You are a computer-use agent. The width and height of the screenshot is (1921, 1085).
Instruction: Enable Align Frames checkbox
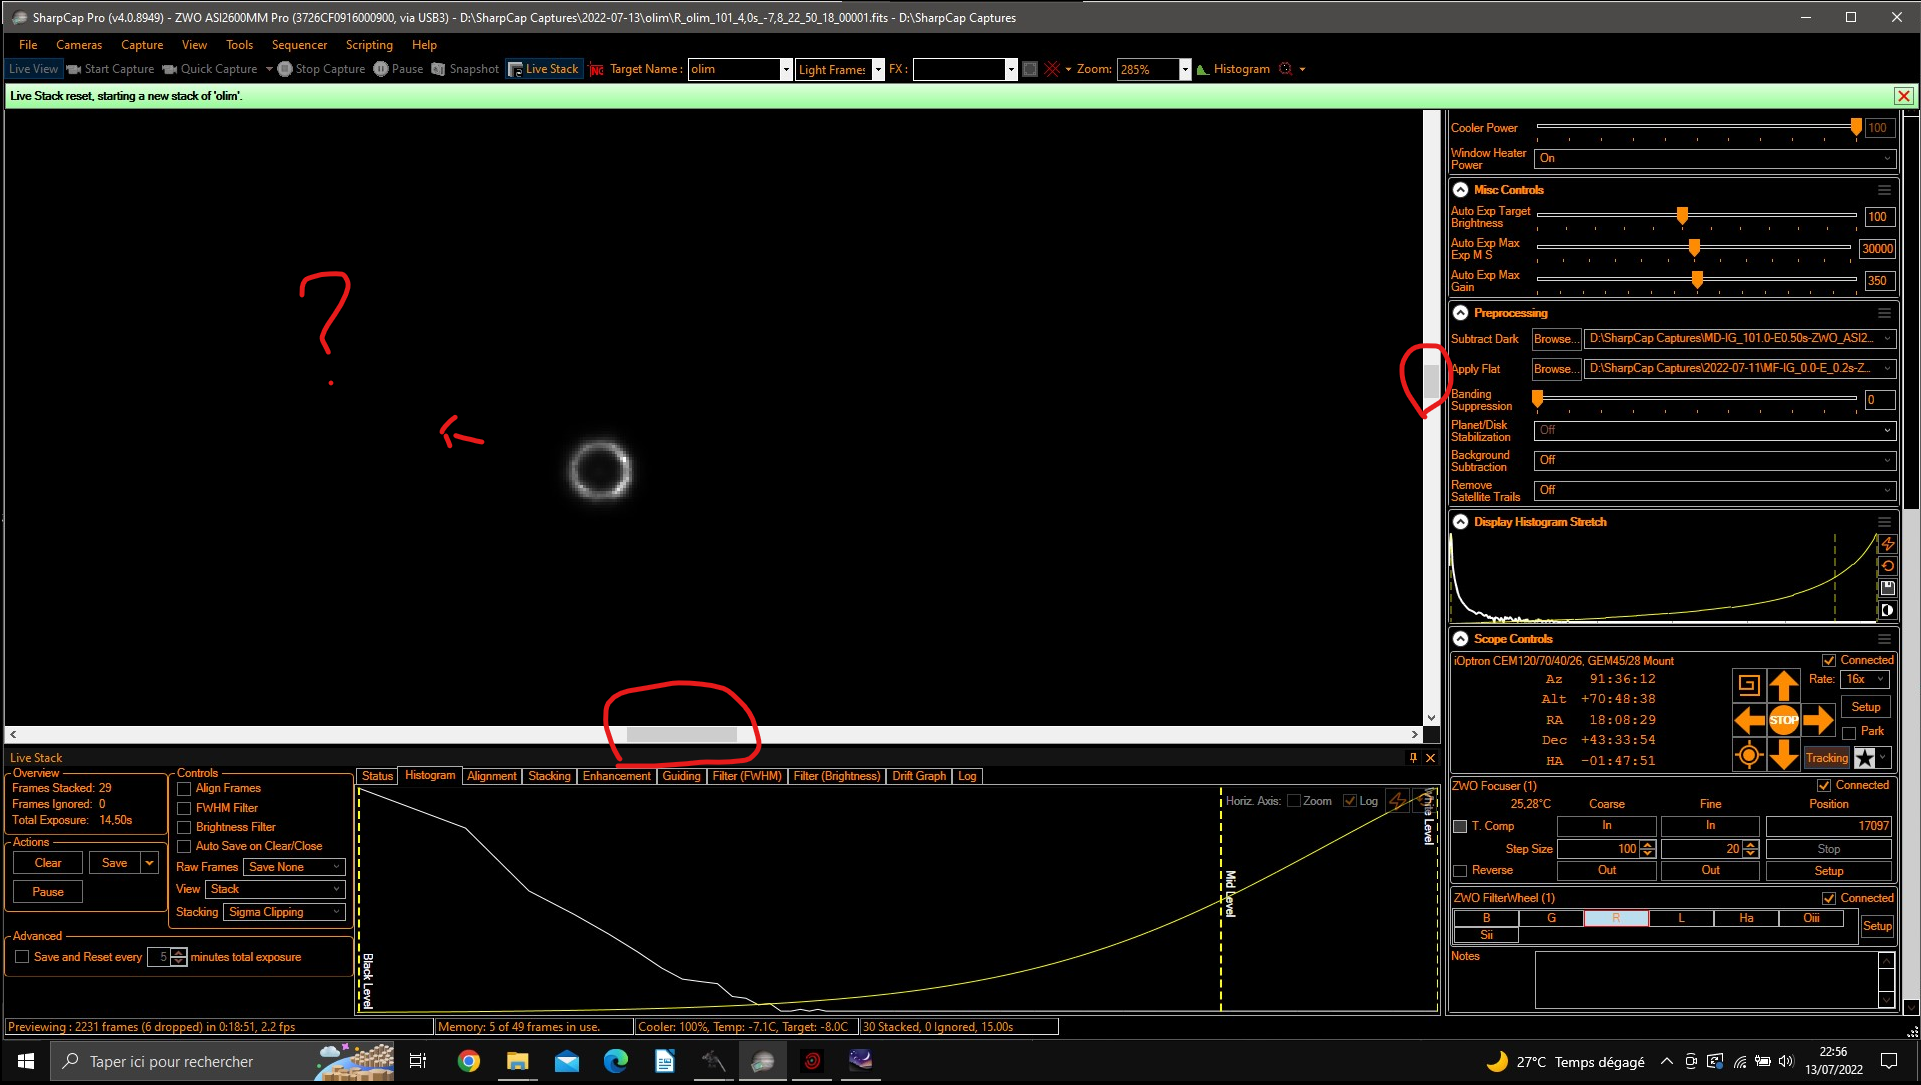pos(184,789)
